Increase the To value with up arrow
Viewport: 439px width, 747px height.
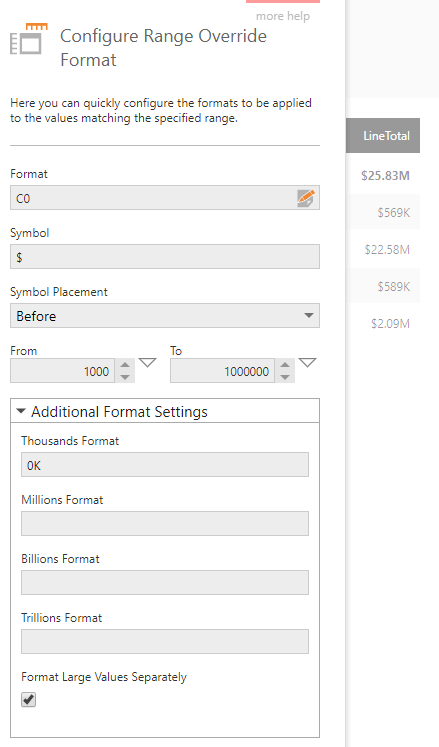pos(285,365)
